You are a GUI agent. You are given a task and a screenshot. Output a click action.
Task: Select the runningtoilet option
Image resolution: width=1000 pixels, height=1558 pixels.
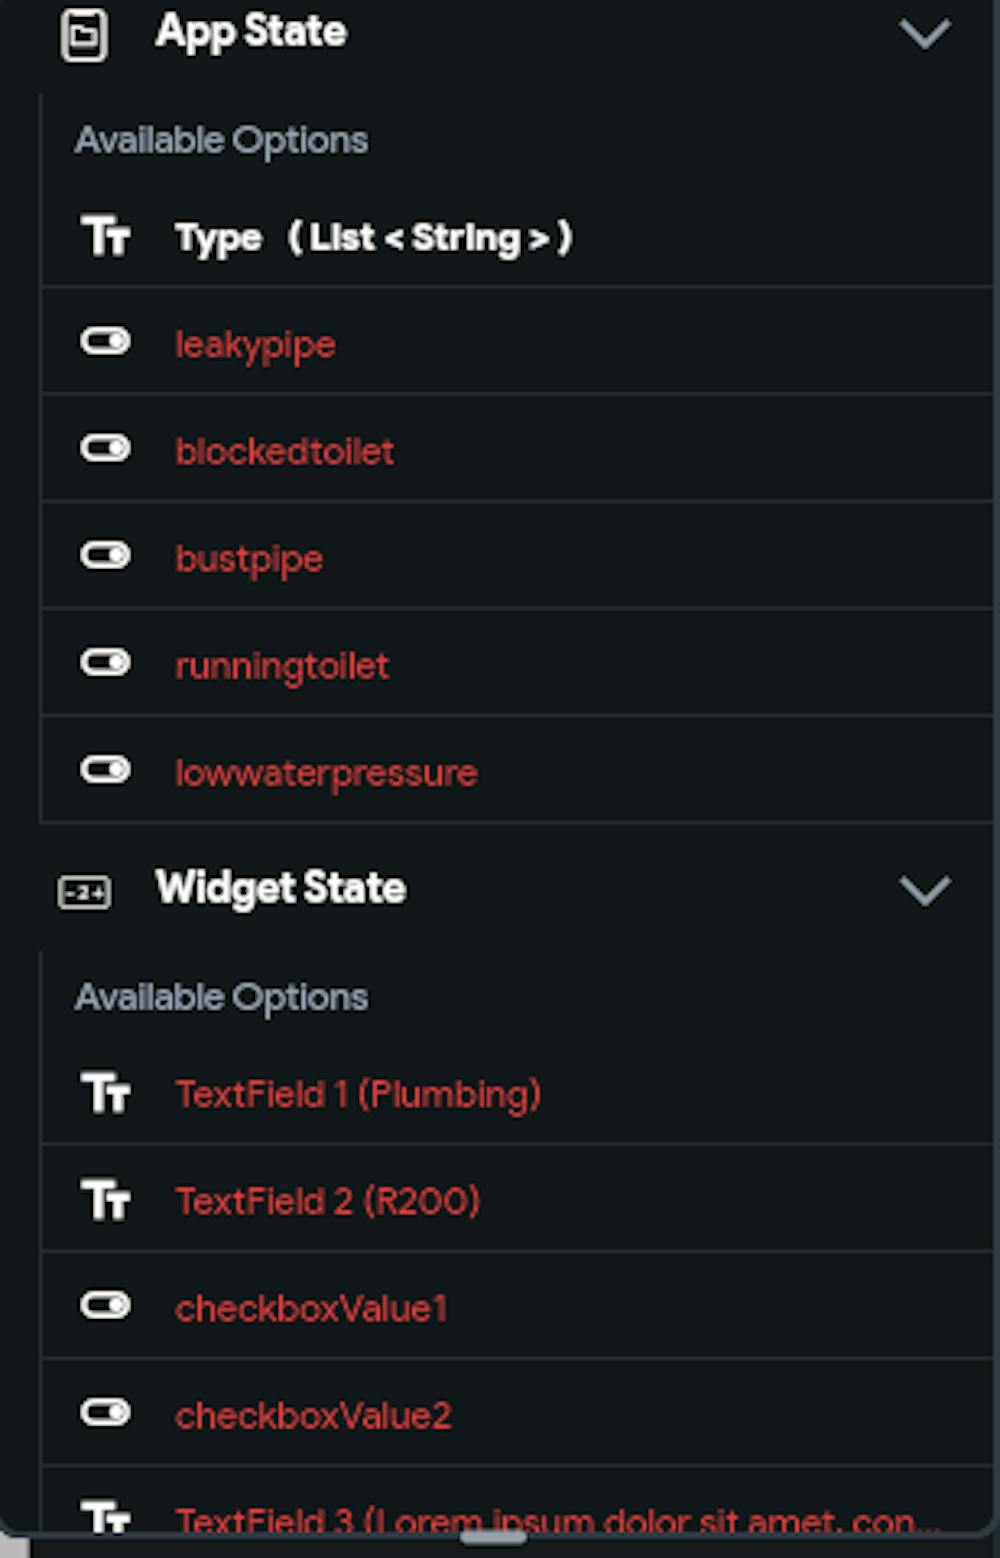coord(282,664)
